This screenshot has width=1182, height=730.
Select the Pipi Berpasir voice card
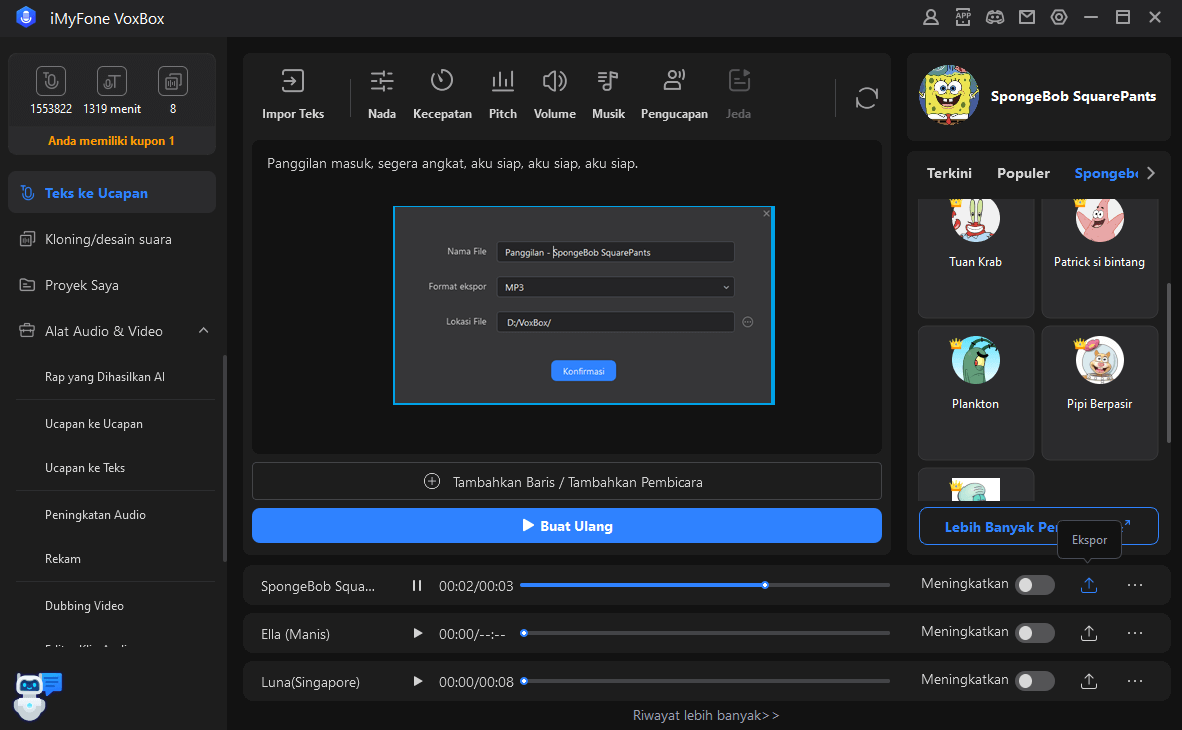click(x=1099, y=393)
